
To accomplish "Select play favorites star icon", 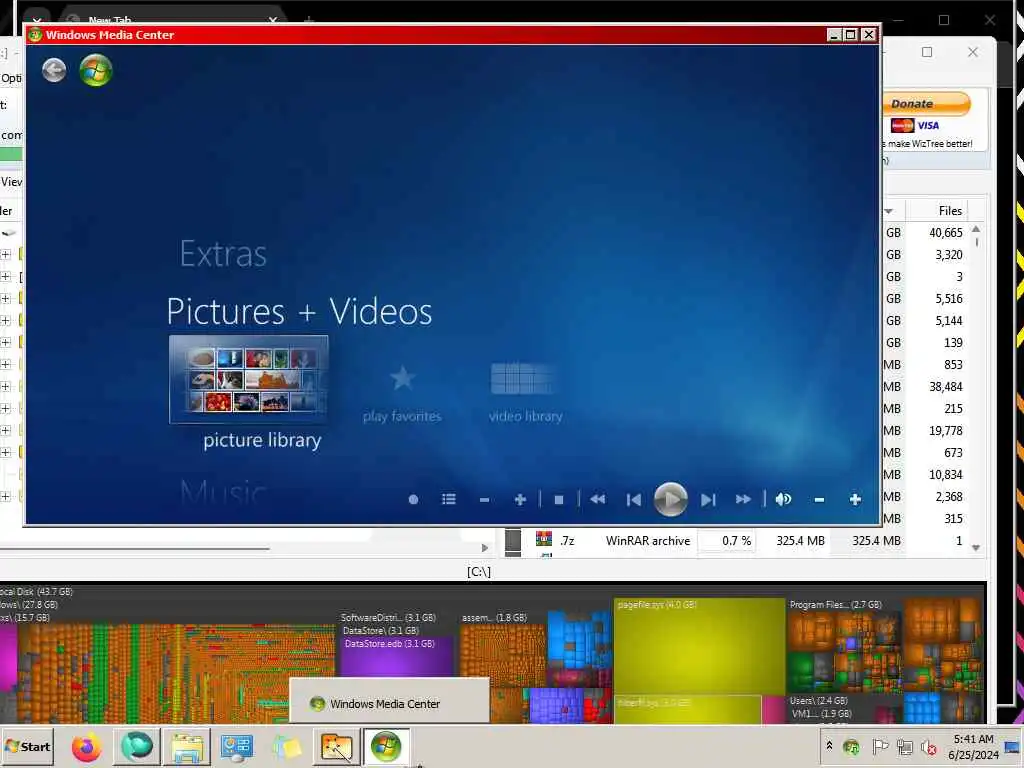I will (x=402, y=378).
